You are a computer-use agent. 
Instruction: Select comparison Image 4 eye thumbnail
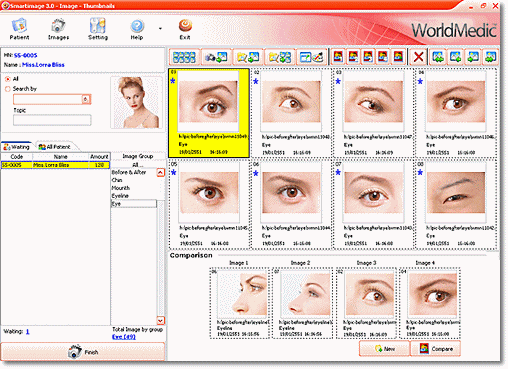tap(430, 303)
